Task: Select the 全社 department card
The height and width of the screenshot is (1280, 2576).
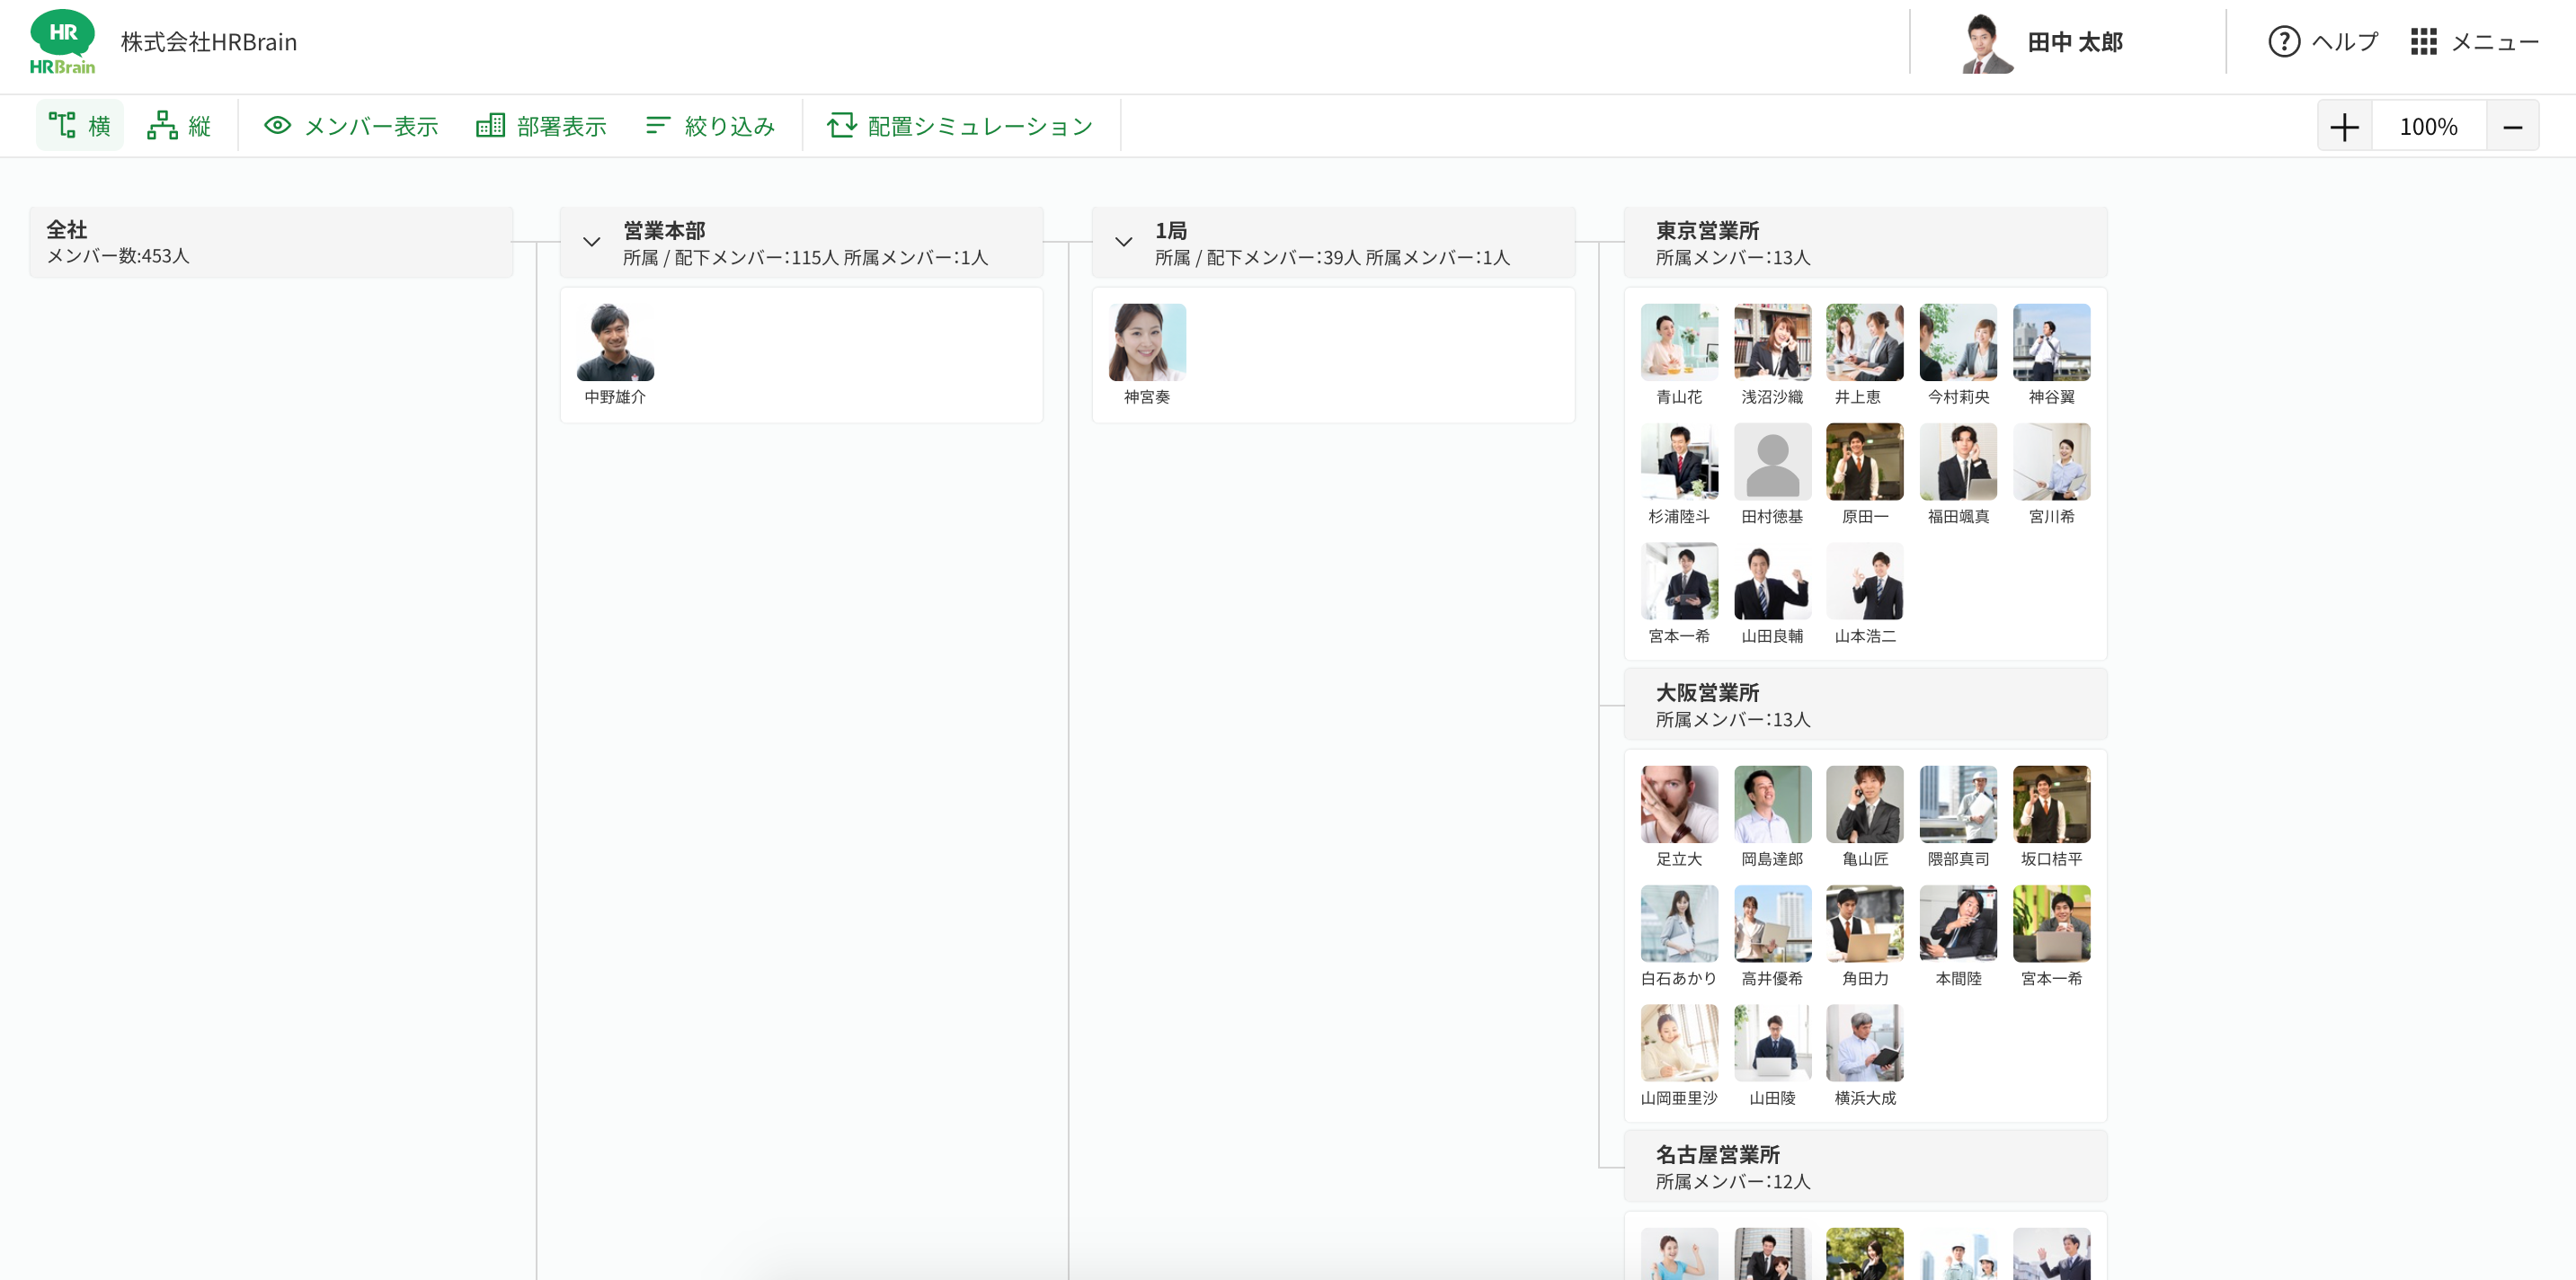Action: pyautogui.click(x=271, y=242)
